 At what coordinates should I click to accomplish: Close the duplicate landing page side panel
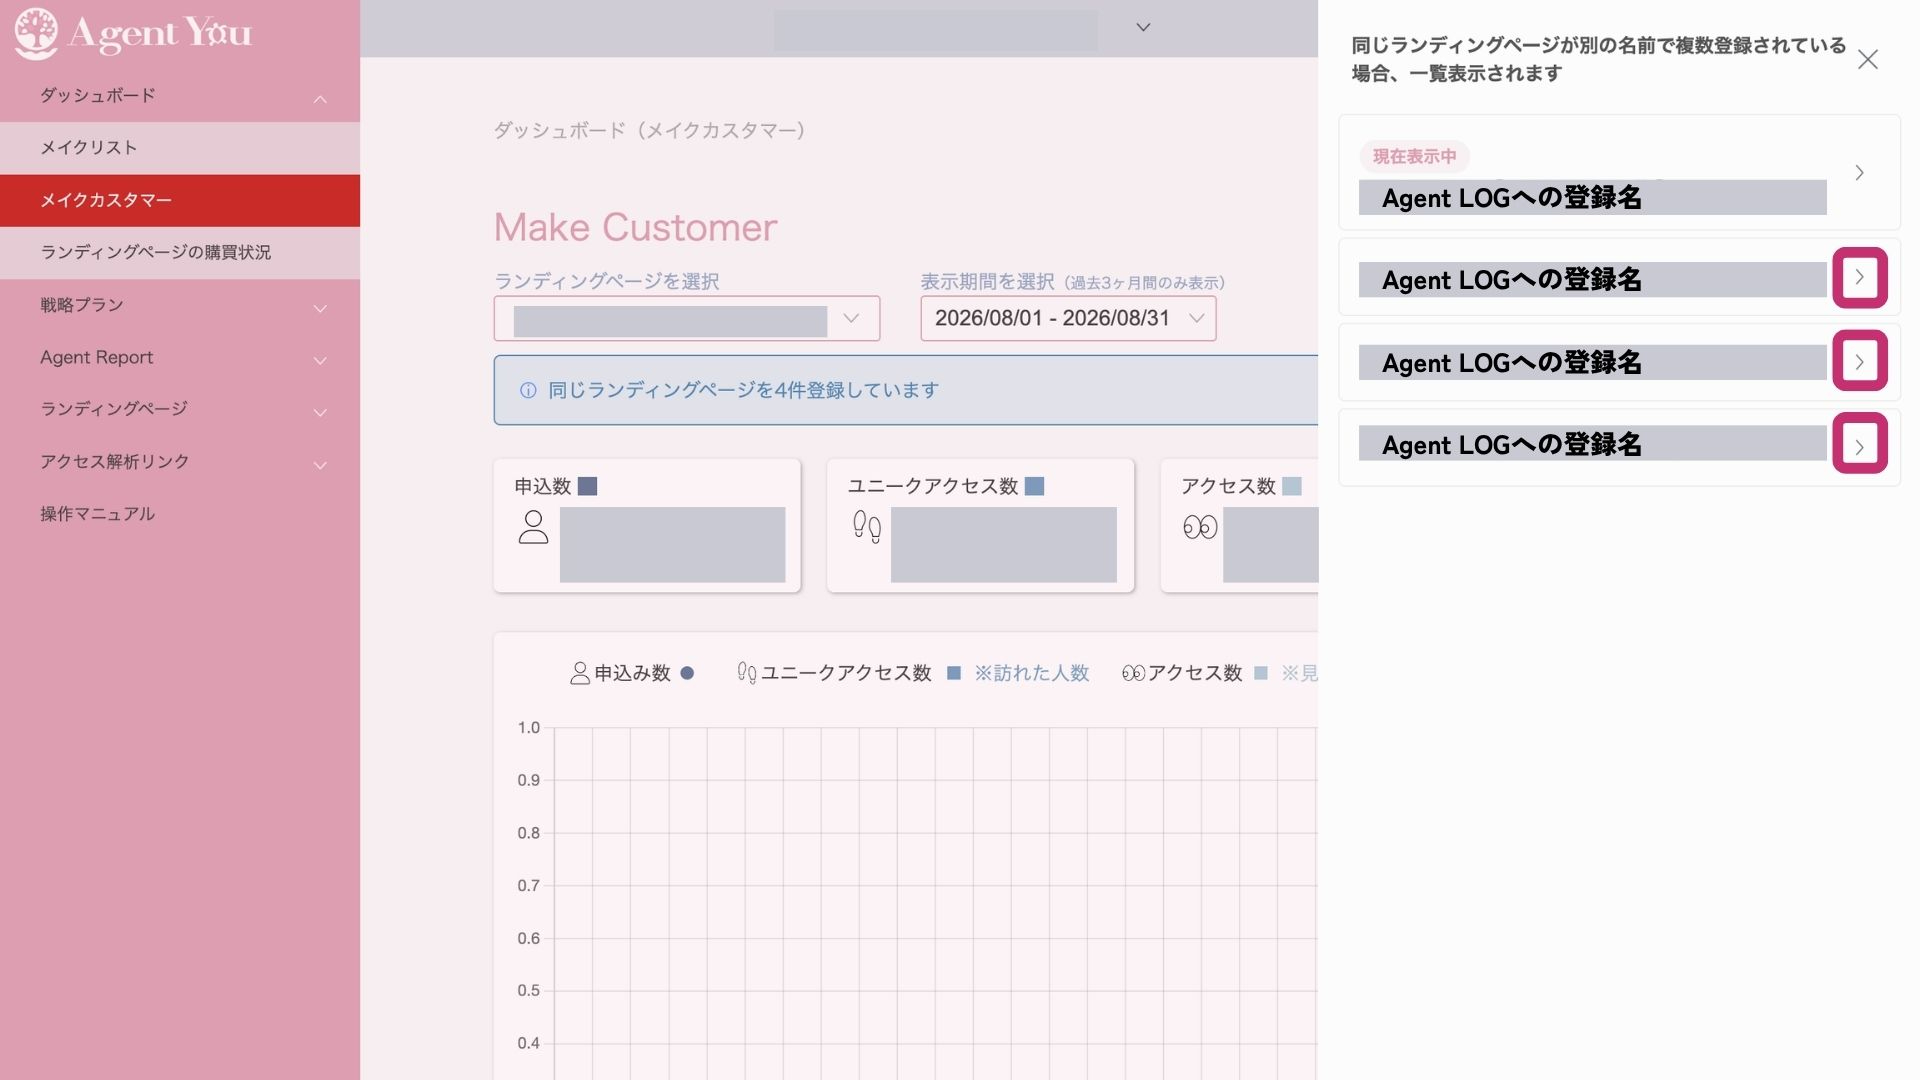tap(1867, 59)
